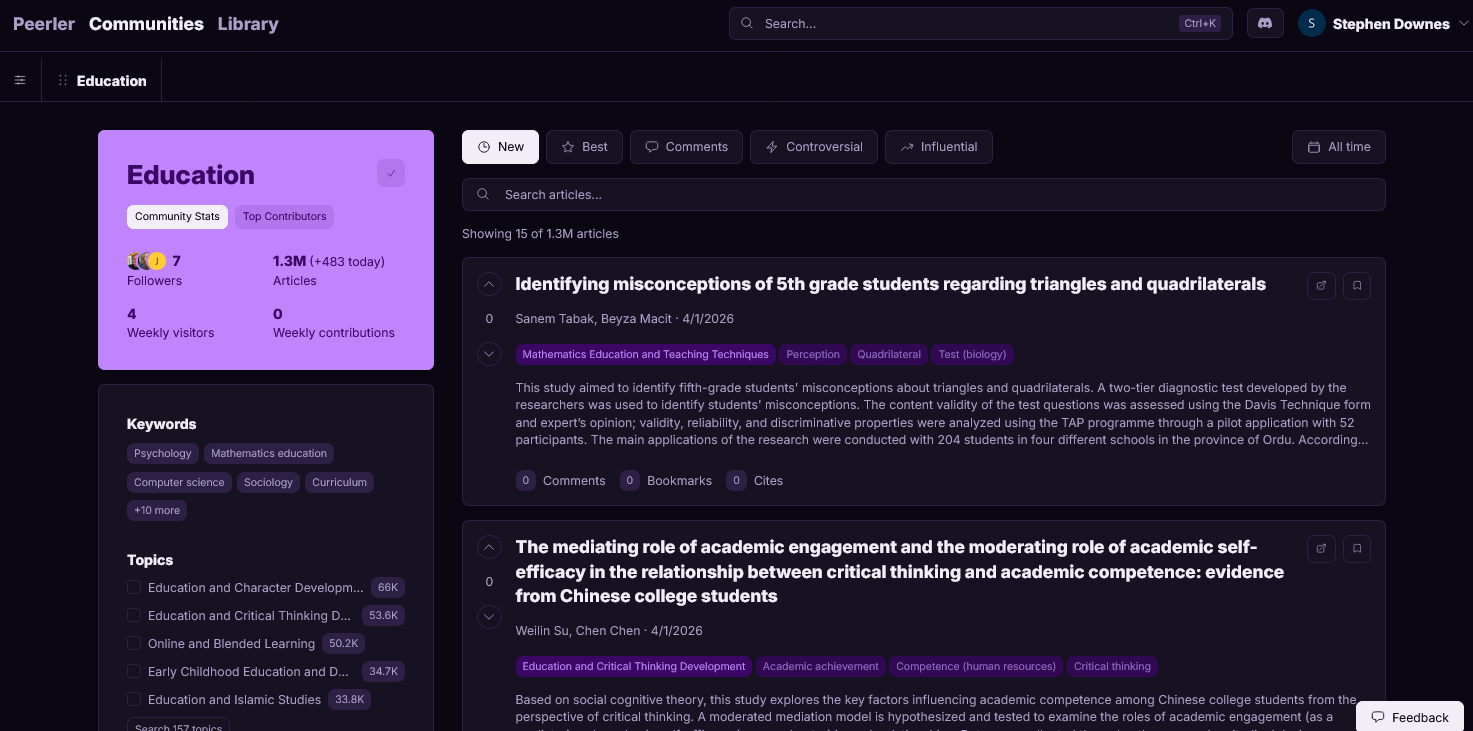Bookmark the triangles and quadrilaterals article

pyautogui.click(x=1356, y=286)
